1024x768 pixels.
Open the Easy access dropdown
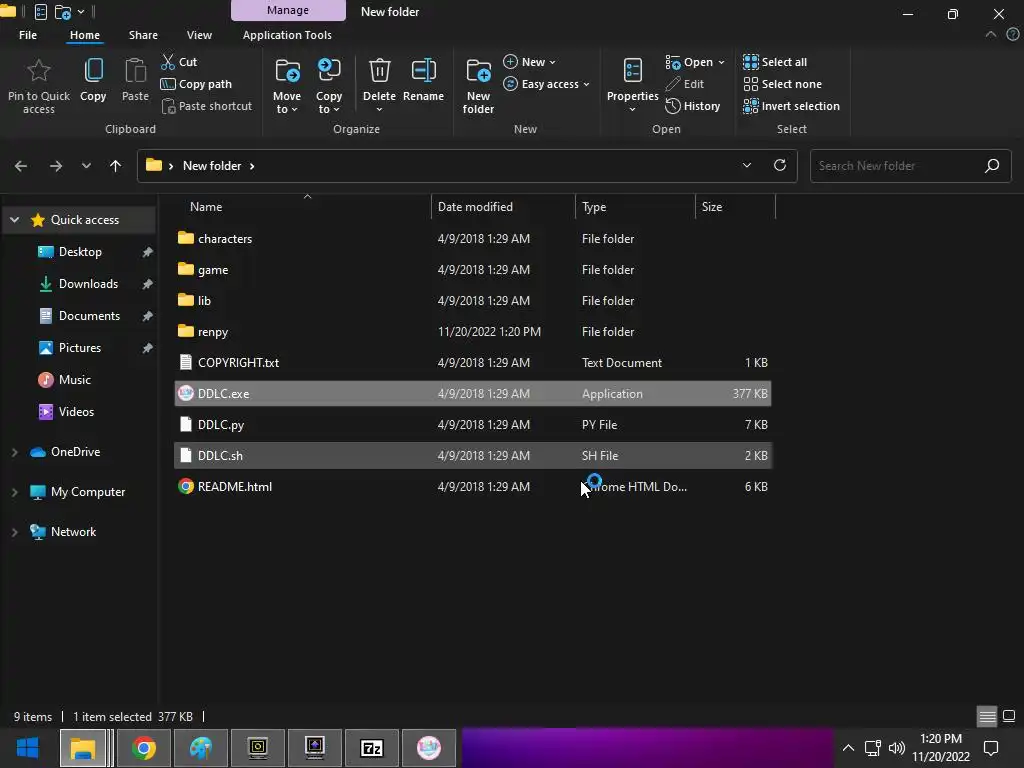547,84
